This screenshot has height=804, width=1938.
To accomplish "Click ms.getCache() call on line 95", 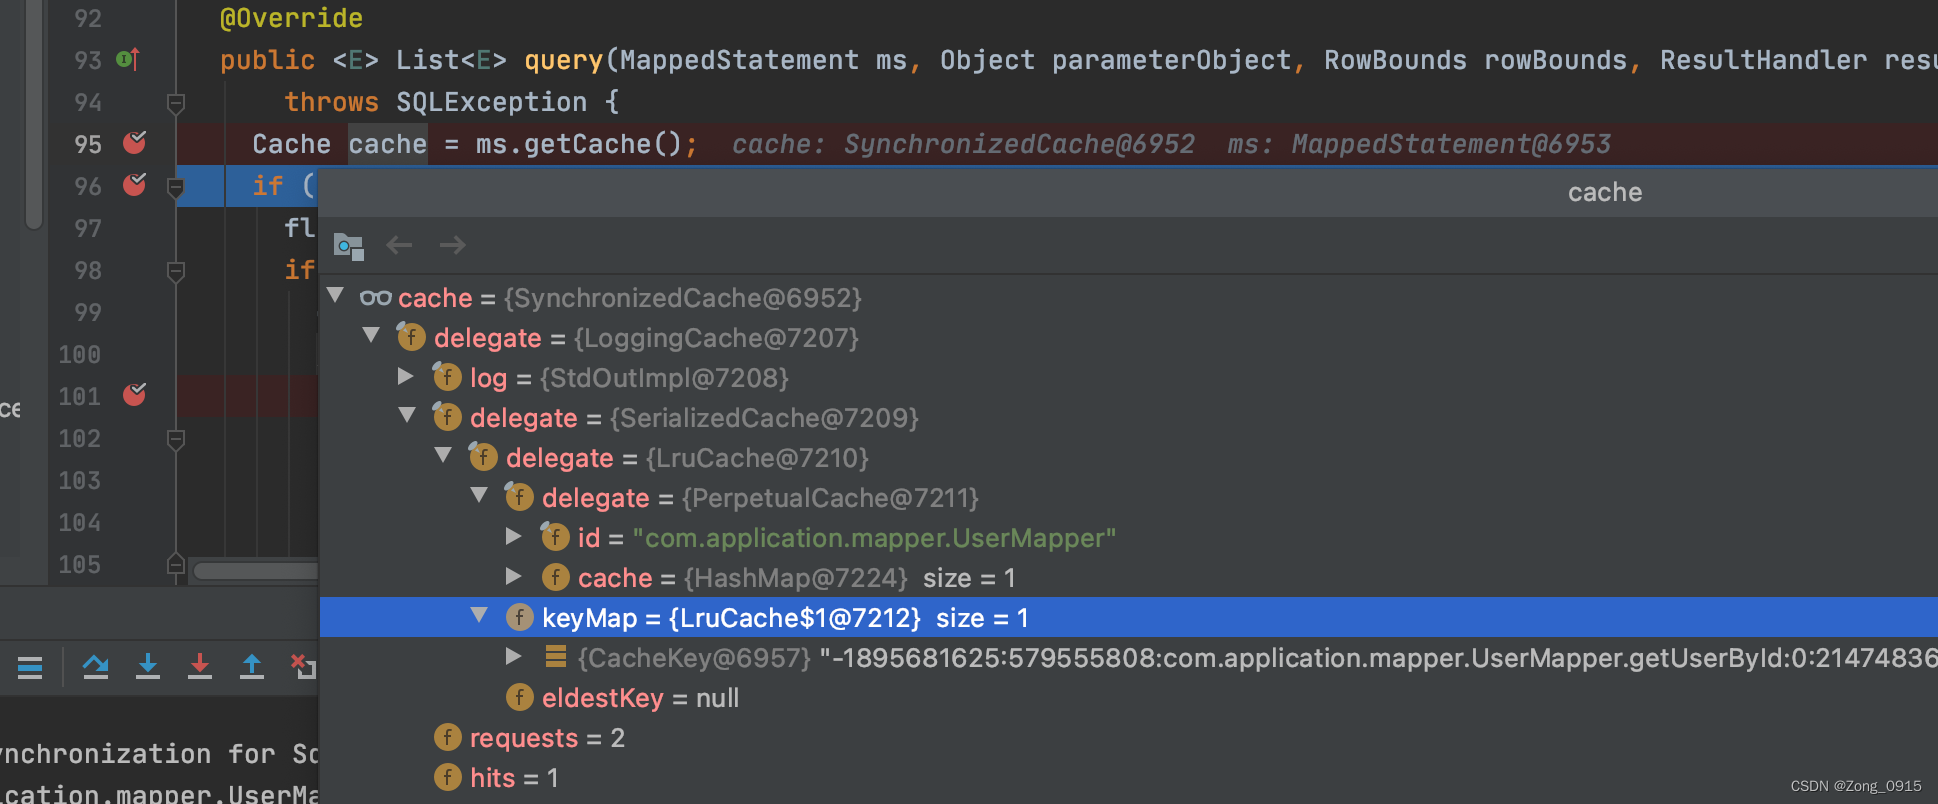I will 578,144.
